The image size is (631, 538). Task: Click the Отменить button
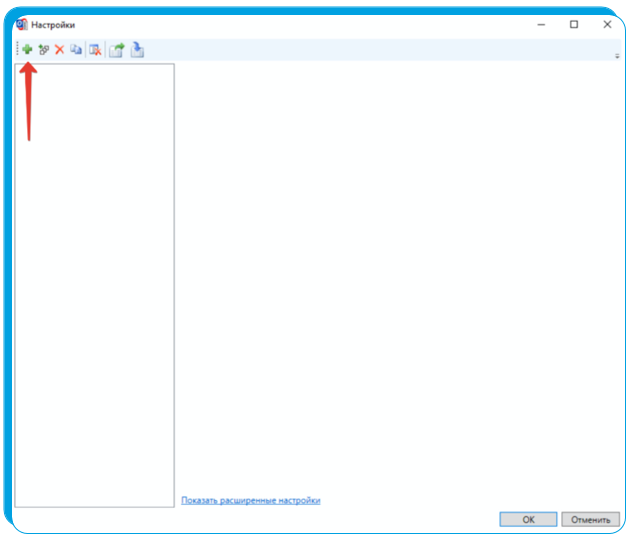tap(590, 519)
